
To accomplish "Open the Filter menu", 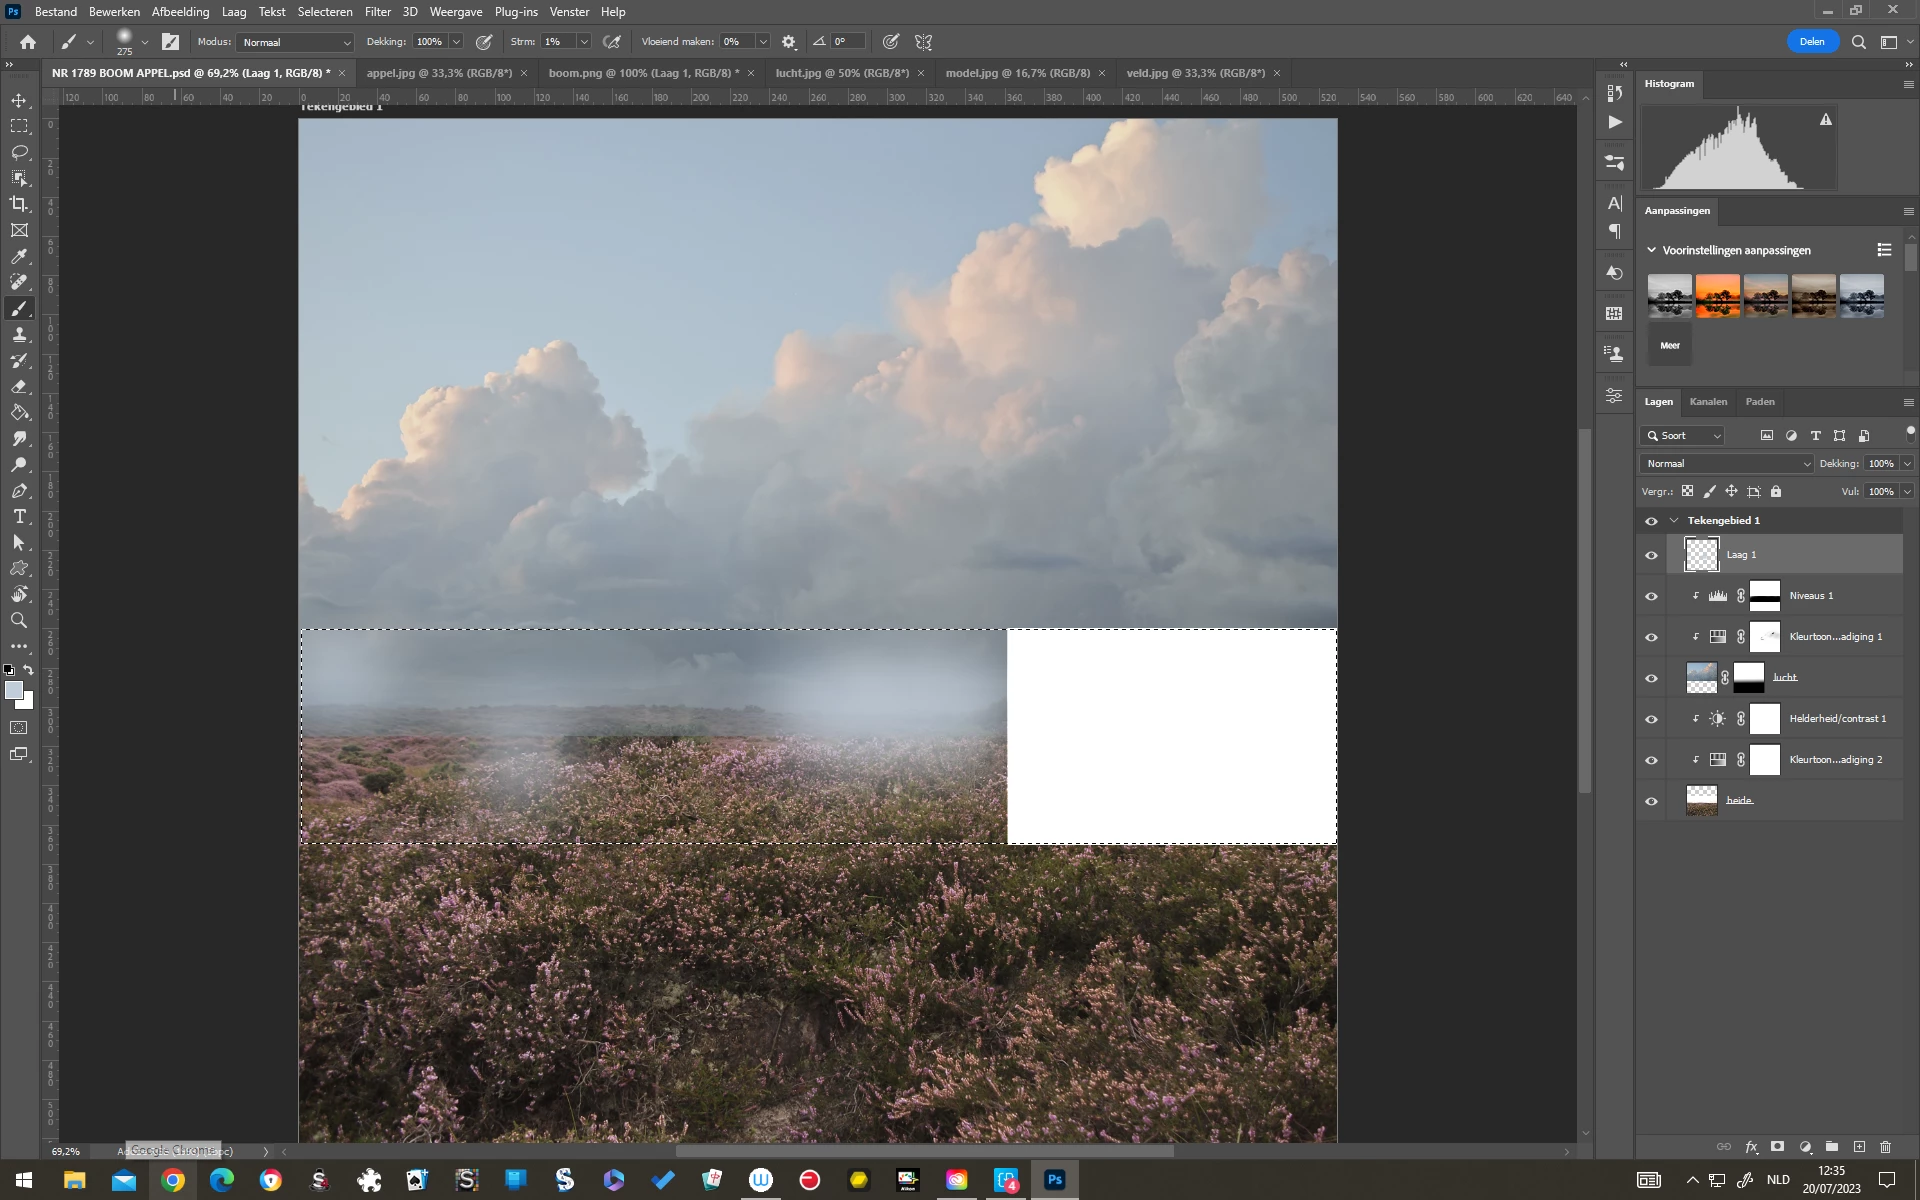I will [377, 11].
